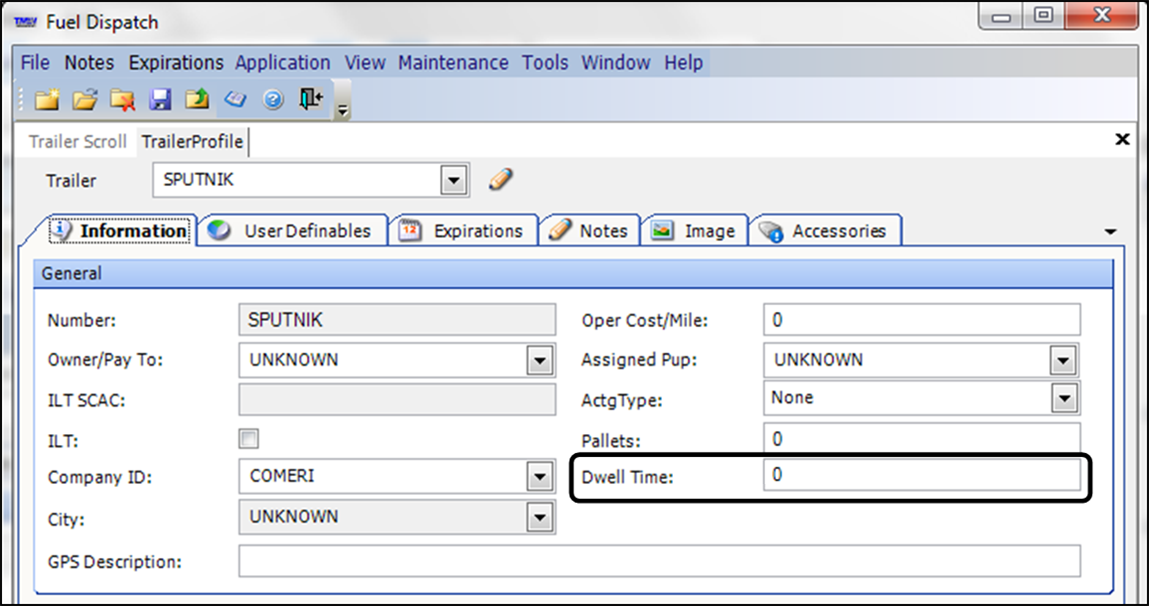
Task: Switch to the User Definables tab
Action: click(294, 231)
